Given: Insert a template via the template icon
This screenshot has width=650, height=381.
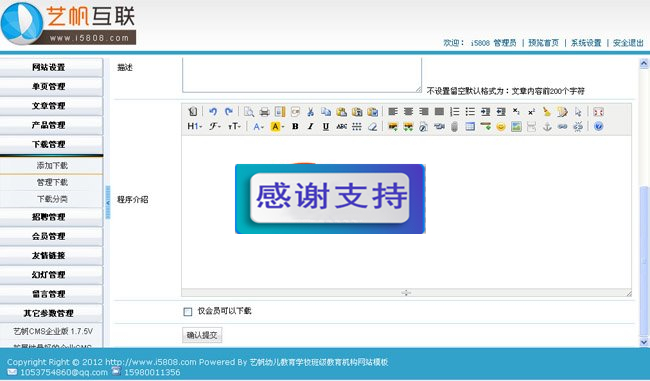Looking at the screenshot, I should pos(280,112).
